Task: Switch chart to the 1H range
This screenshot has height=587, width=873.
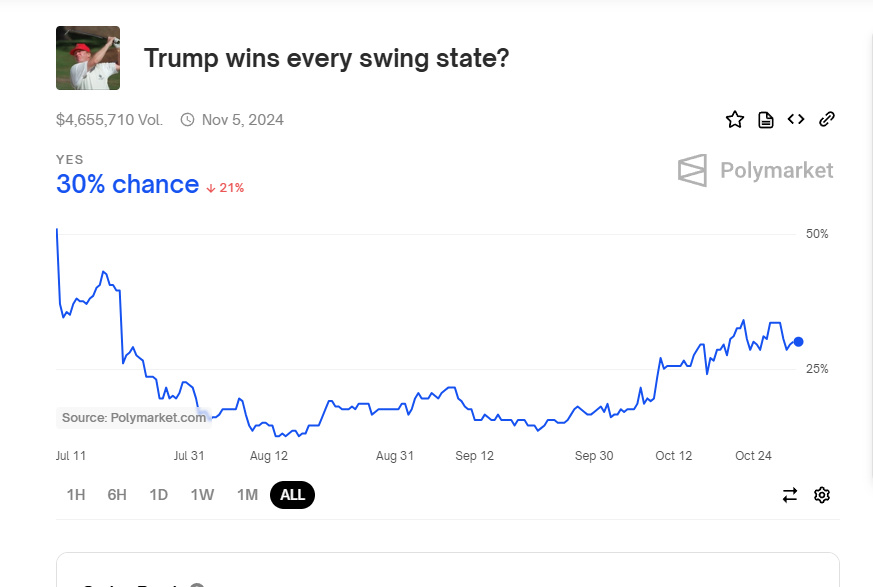Action: (x=76, y=495)
